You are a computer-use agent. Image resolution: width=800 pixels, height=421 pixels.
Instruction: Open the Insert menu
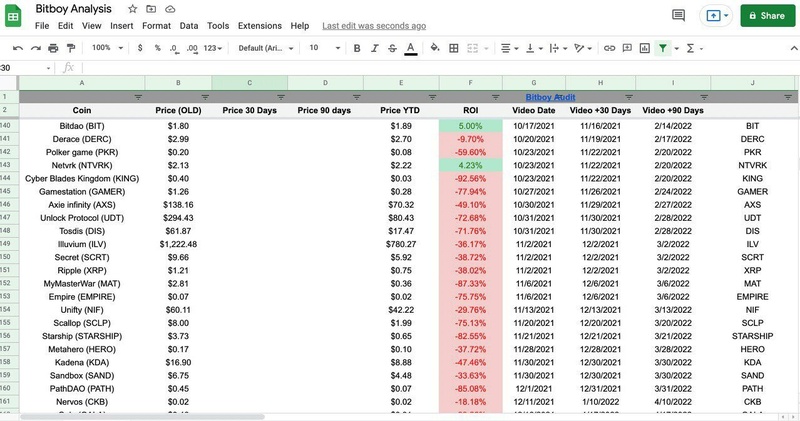(x=121, y=26)
